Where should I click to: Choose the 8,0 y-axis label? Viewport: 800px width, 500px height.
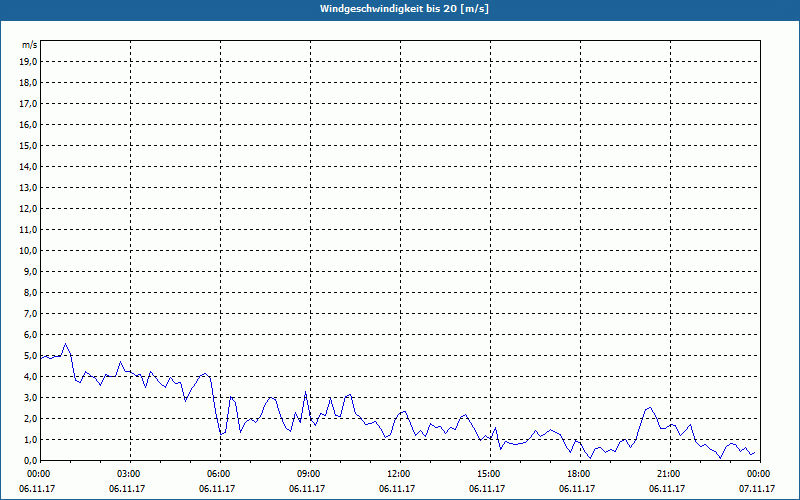pos(31,292)
